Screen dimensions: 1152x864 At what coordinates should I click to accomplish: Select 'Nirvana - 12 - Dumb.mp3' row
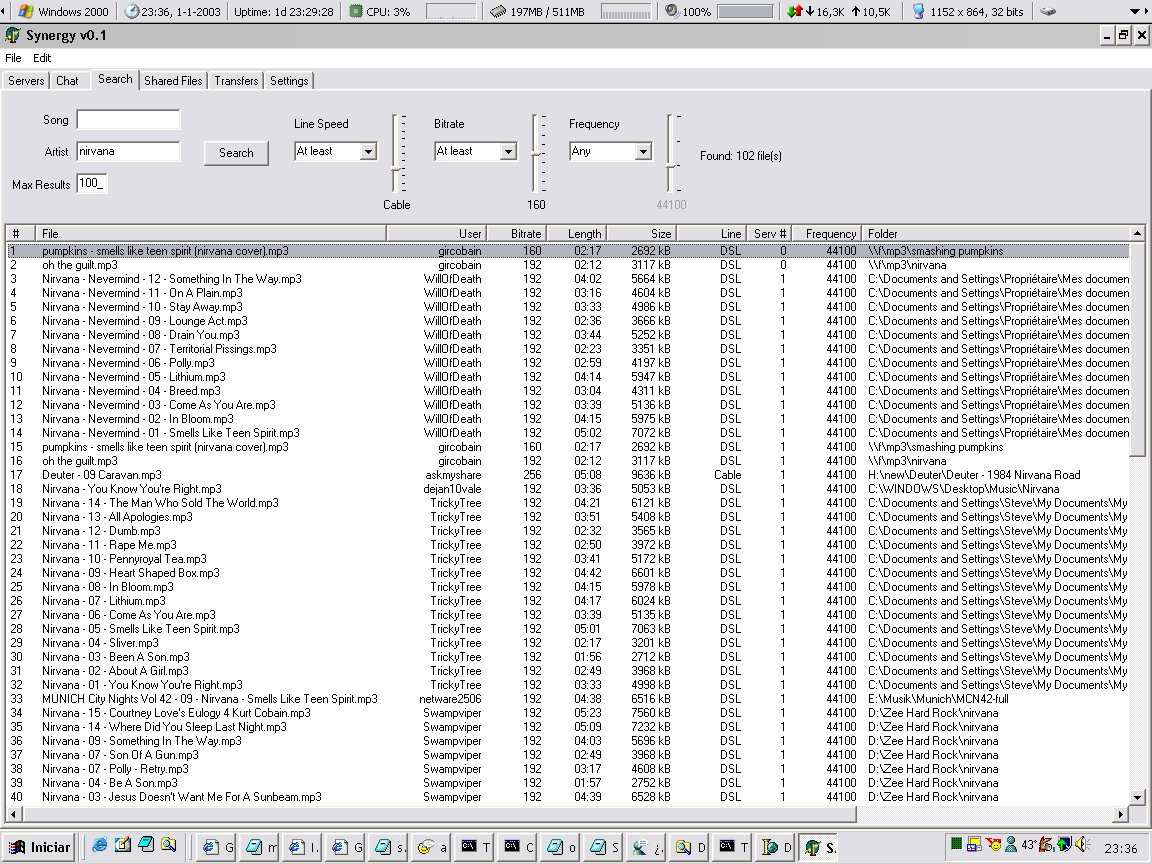tap(568, 531)
